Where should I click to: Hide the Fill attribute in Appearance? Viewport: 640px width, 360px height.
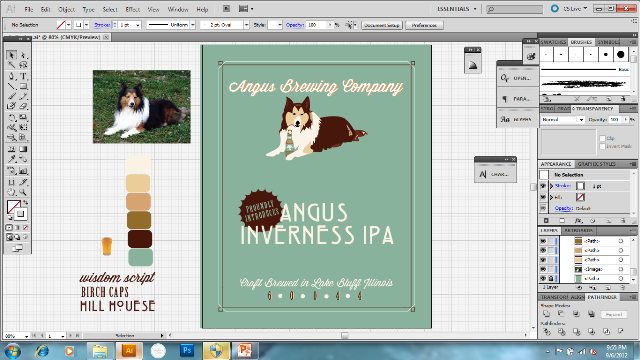click(x=543, y=197)
